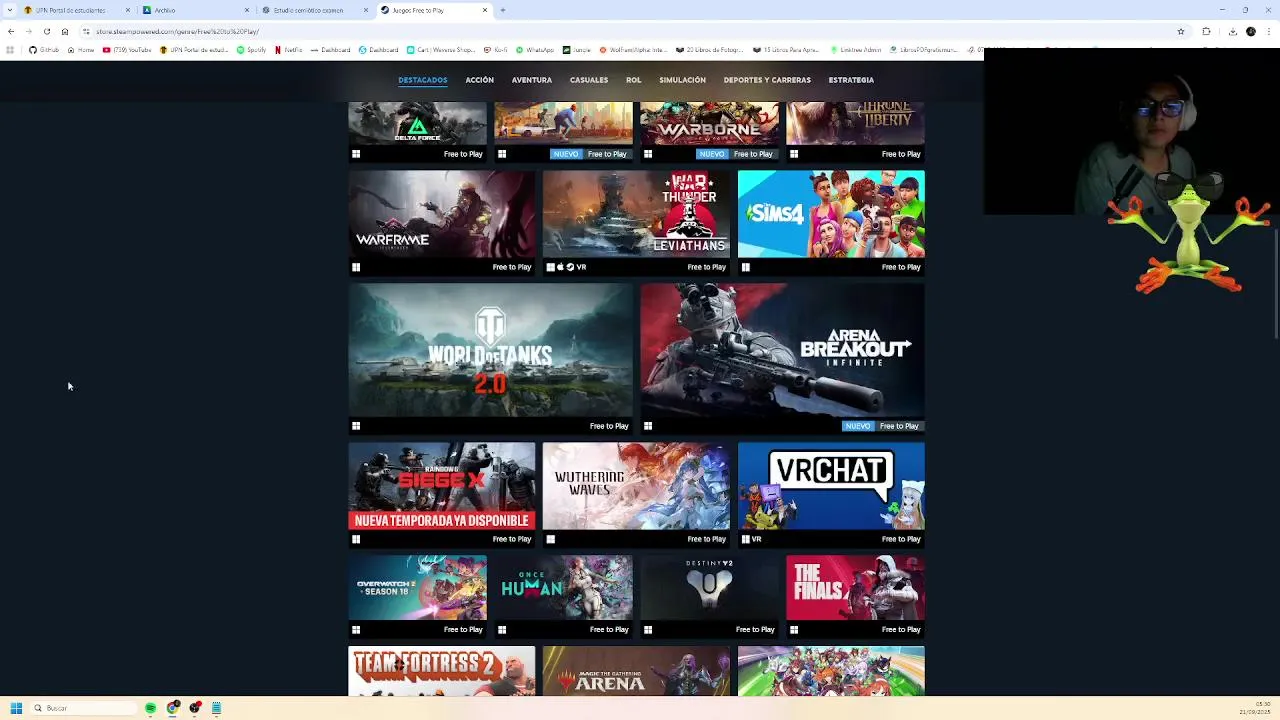Open the VRChat game card
The image size is (1280, 720).
(831, 494)
